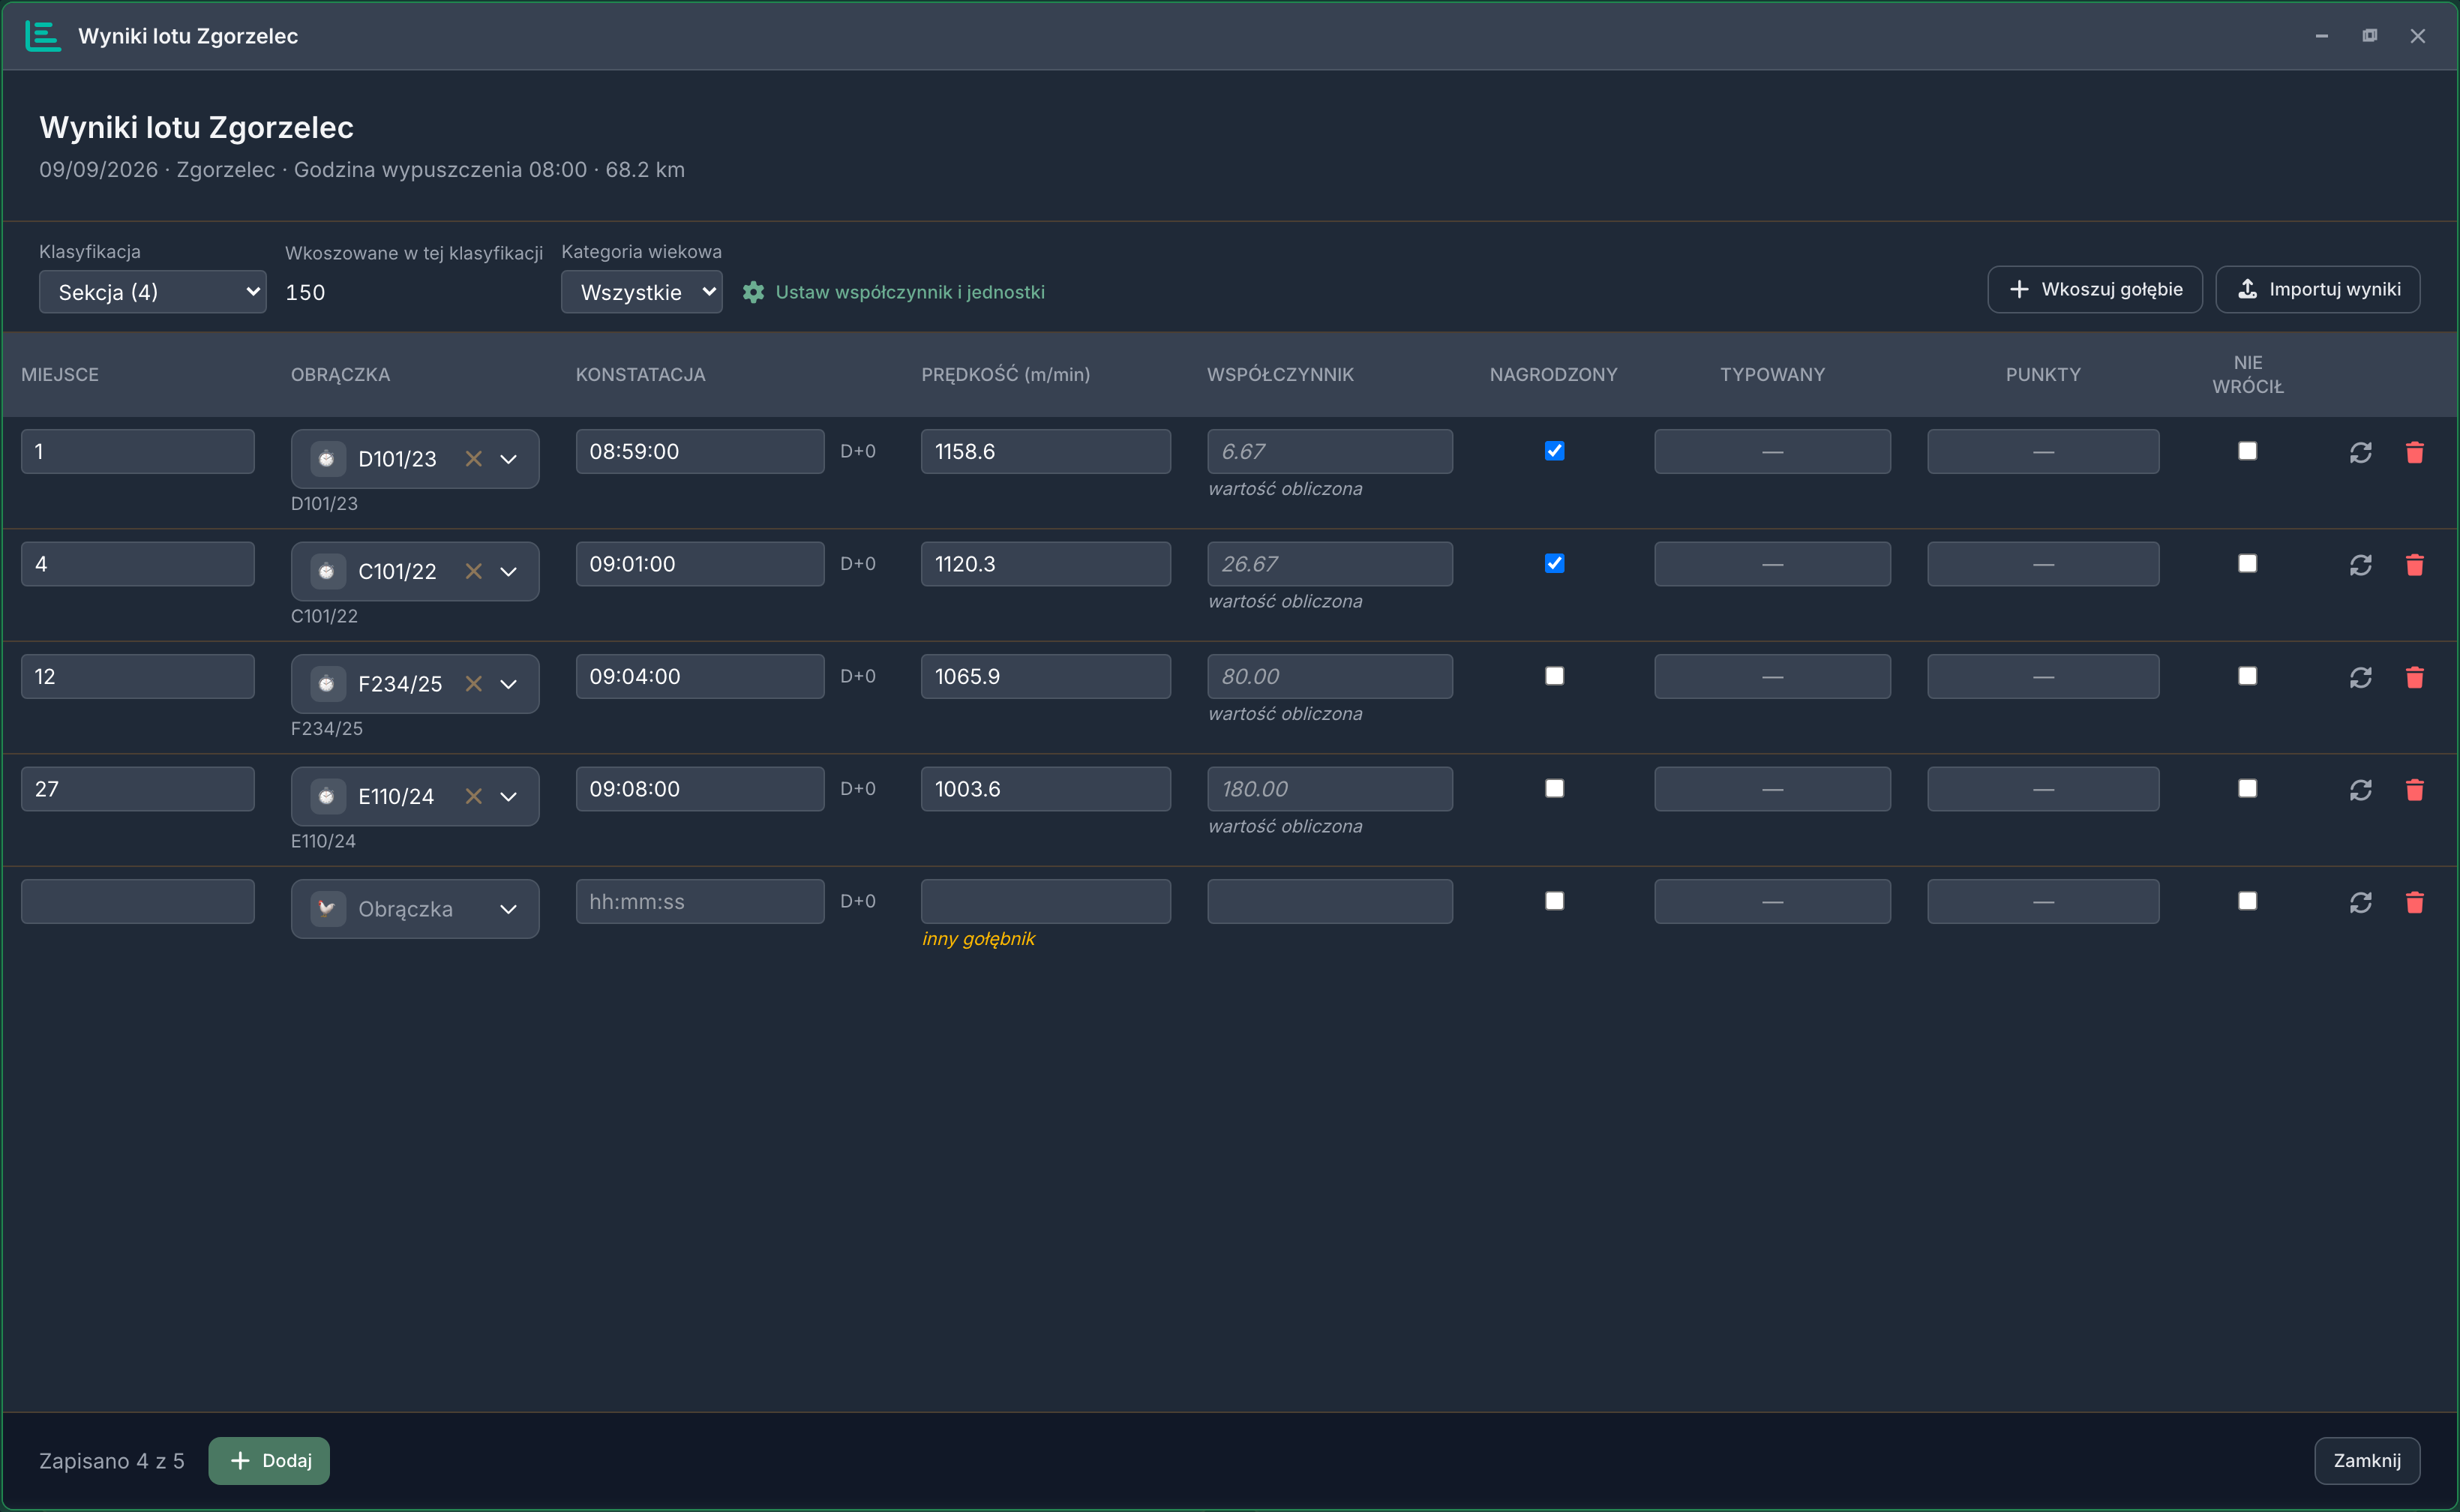Delete the D101/23 result row
The width and height of the screenshot is (2460, 1512).
2414,452
